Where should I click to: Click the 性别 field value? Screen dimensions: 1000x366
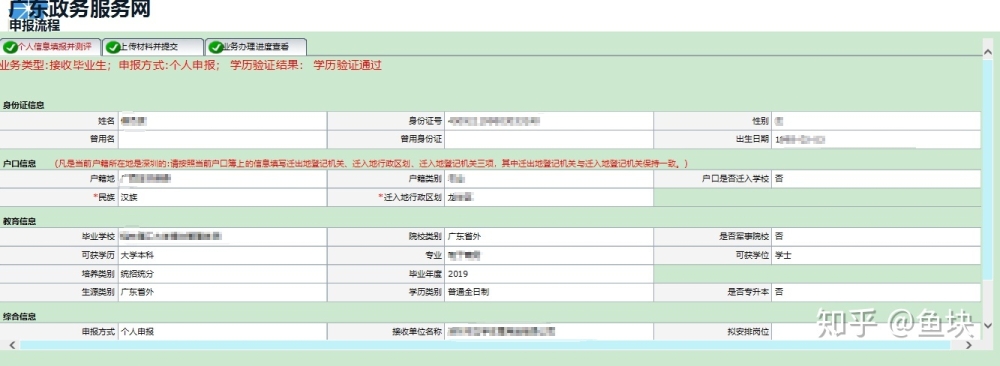pos(876,121)
